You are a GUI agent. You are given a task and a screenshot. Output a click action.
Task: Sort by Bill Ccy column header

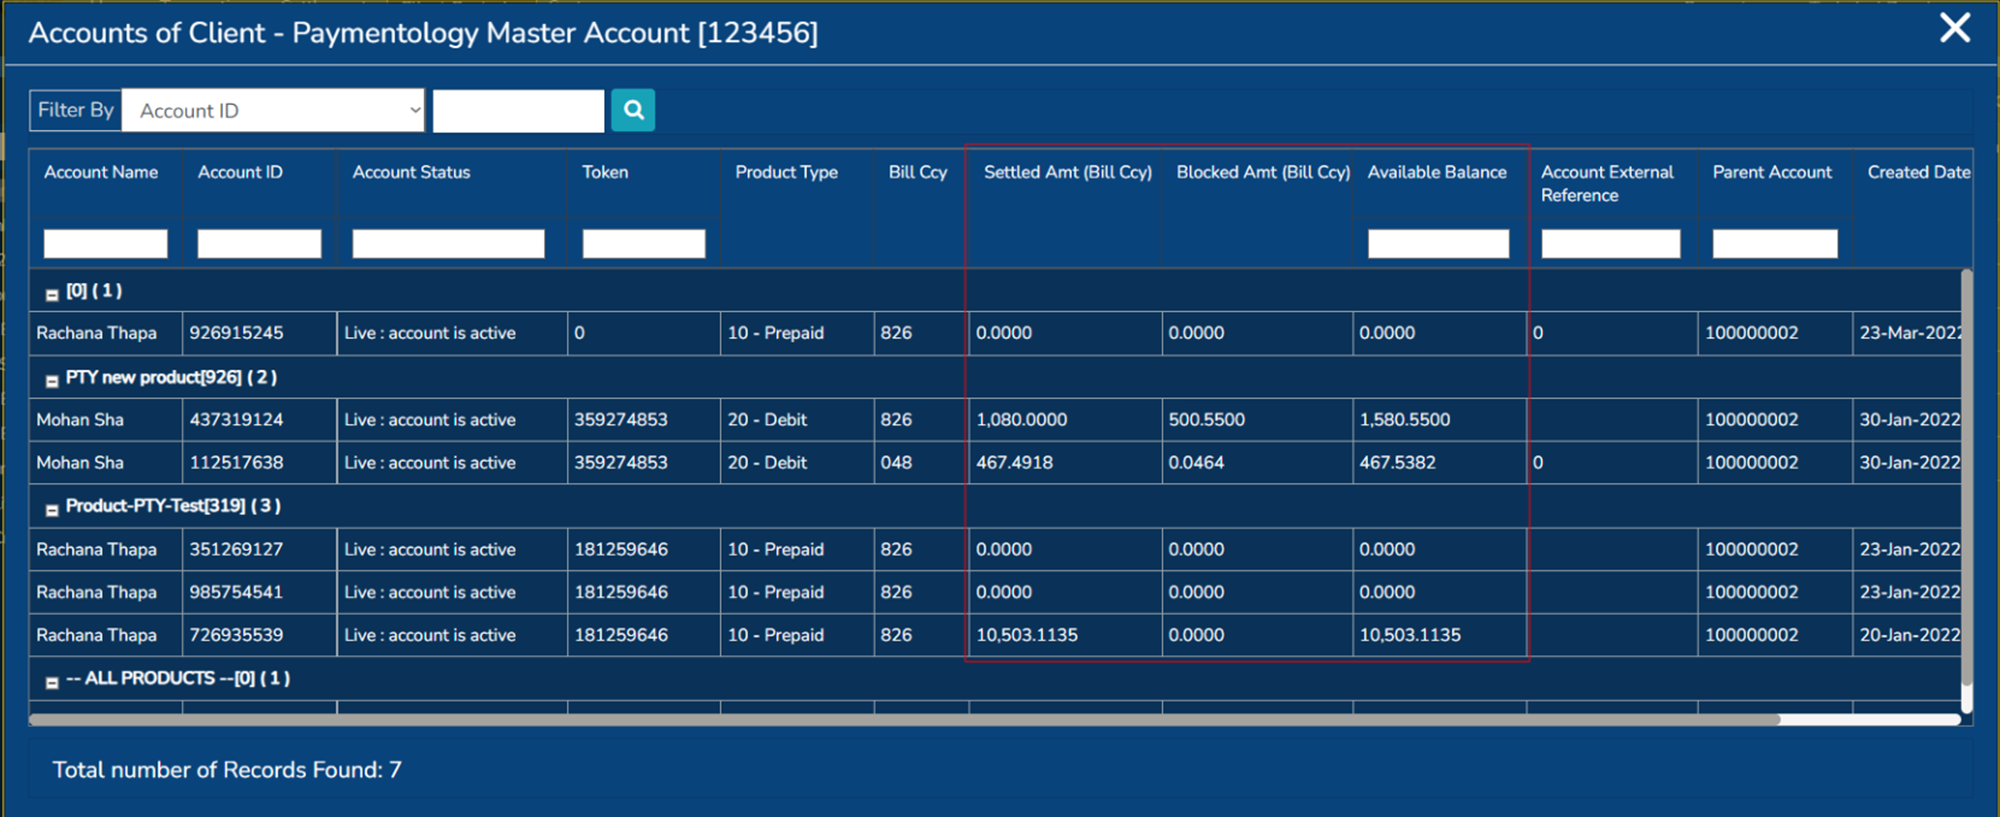pos(918,172)
